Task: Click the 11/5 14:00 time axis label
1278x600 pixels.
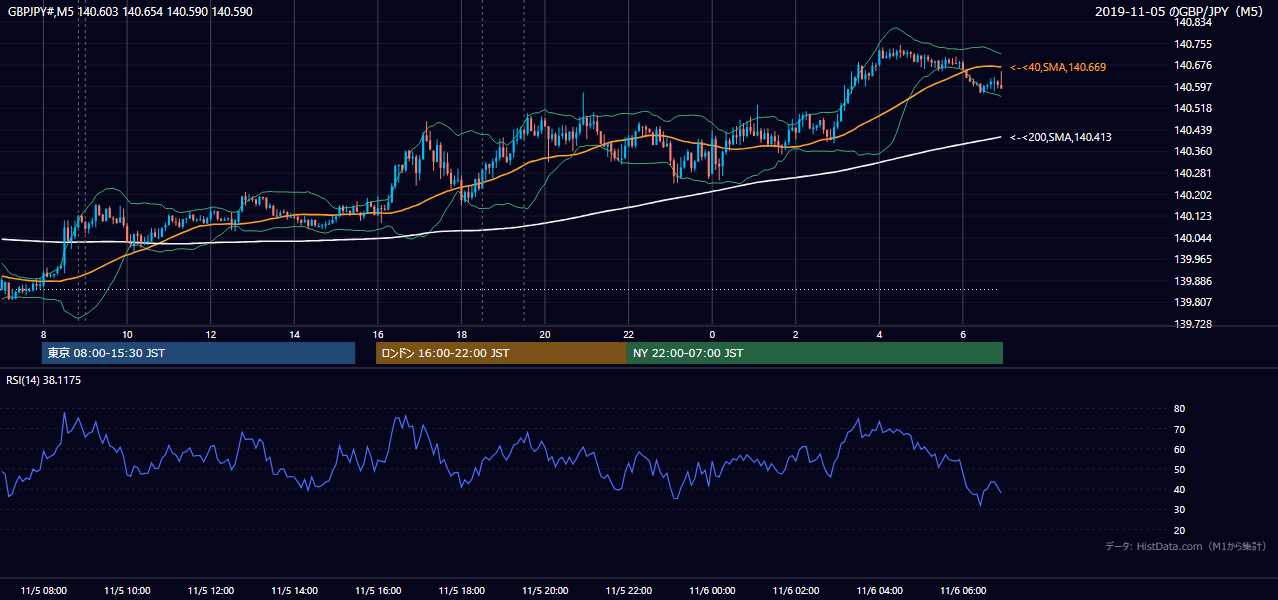Action: tap(294, 591)
